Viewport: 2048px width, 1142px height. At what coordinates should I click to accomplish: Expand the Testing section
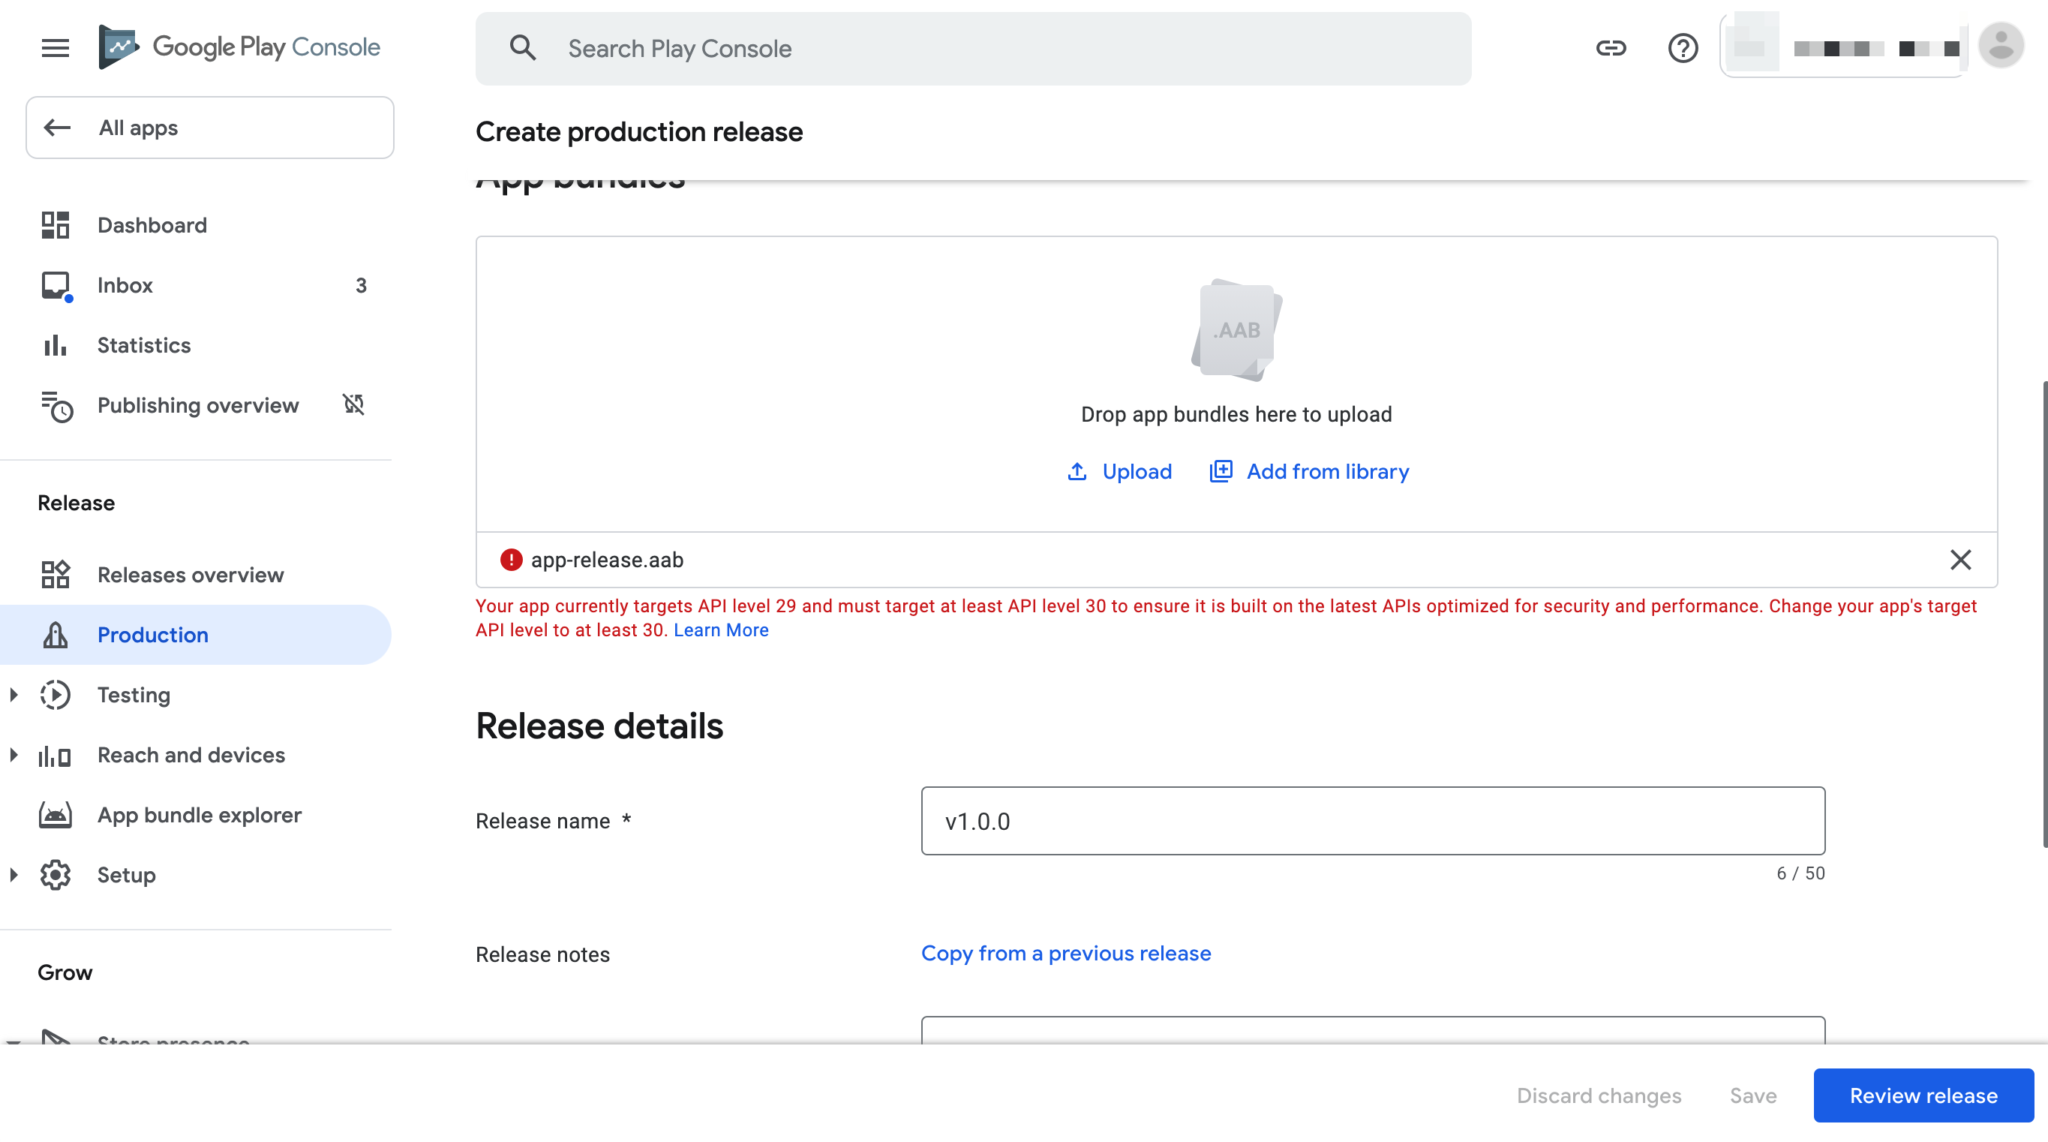14,694
